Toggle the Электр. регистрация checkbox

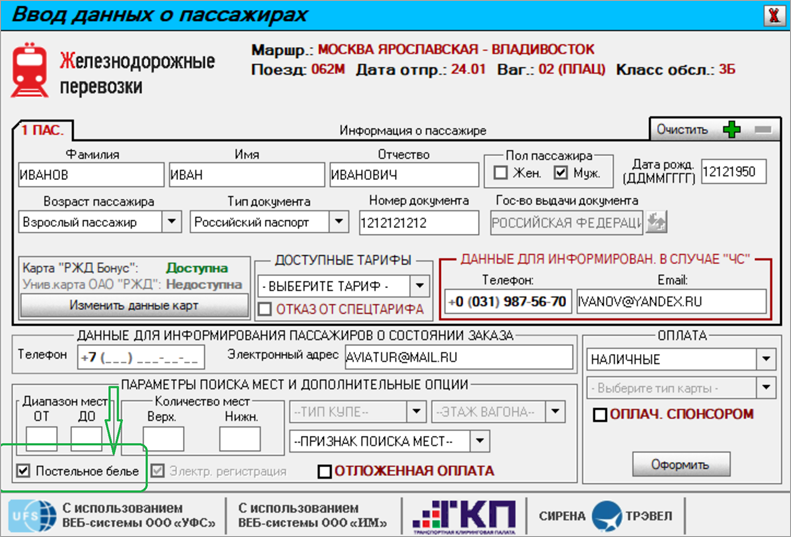(x=158, y=470)
